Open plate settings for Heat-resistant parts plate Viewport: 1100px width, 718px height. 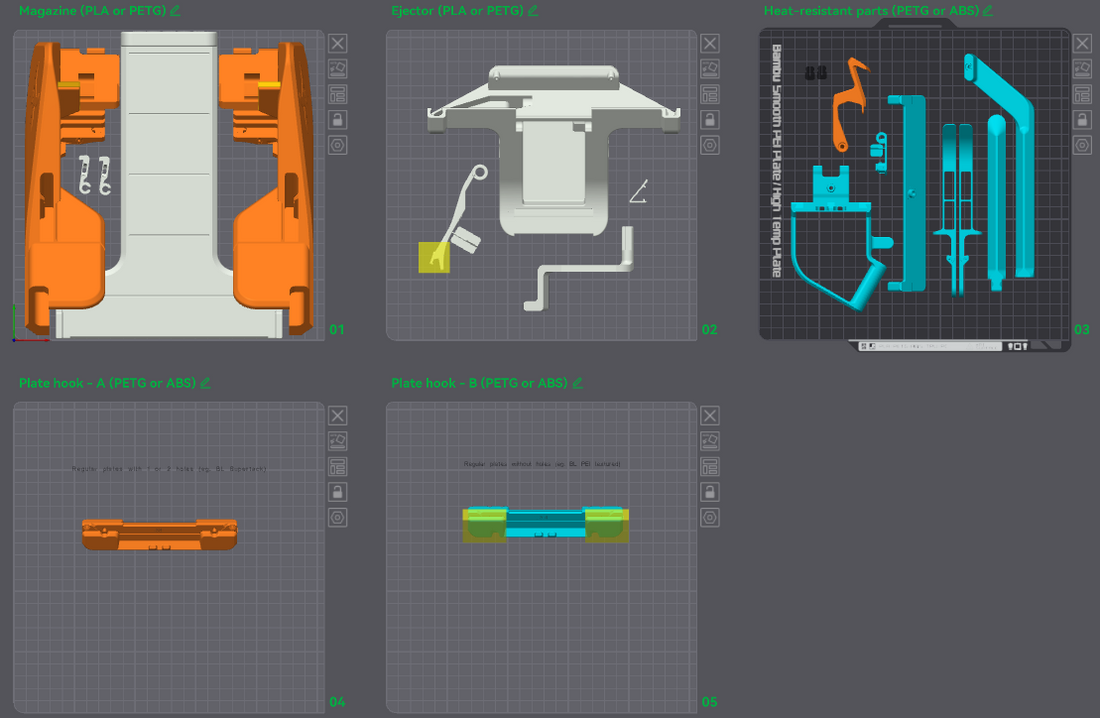pyautogui.click(x=1082, y=145)
